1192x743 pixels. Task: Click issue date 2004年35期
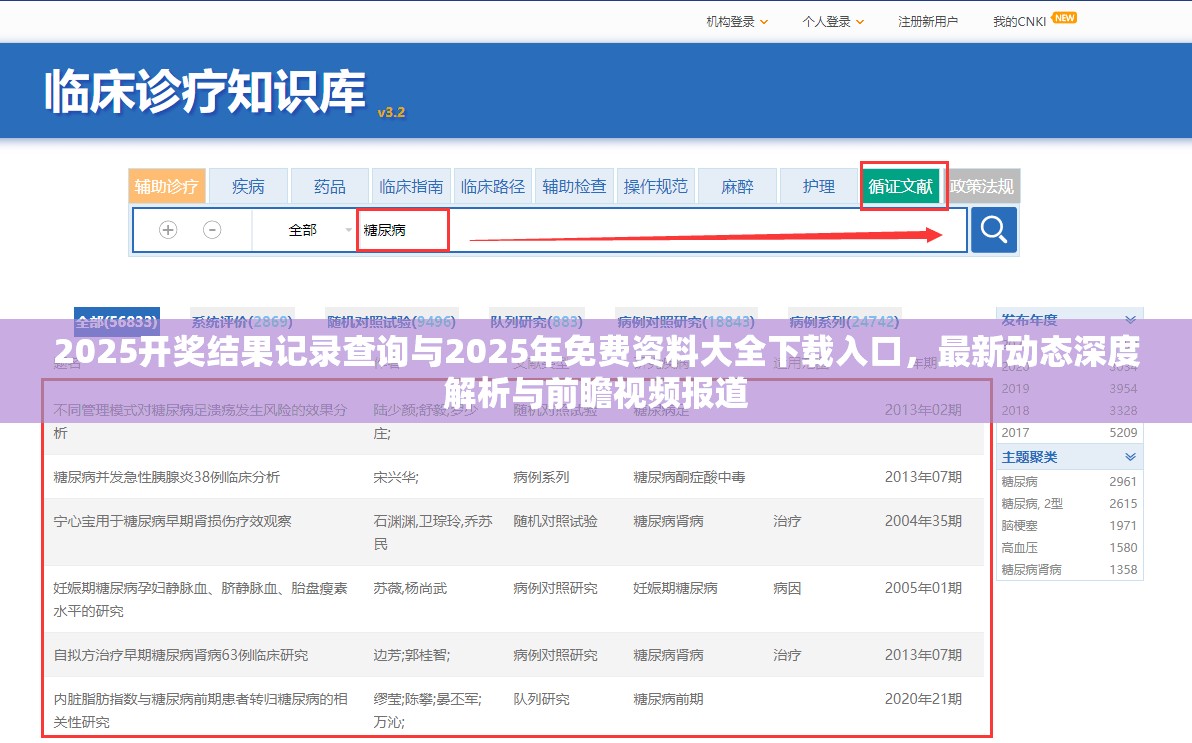tap(923, 522)
